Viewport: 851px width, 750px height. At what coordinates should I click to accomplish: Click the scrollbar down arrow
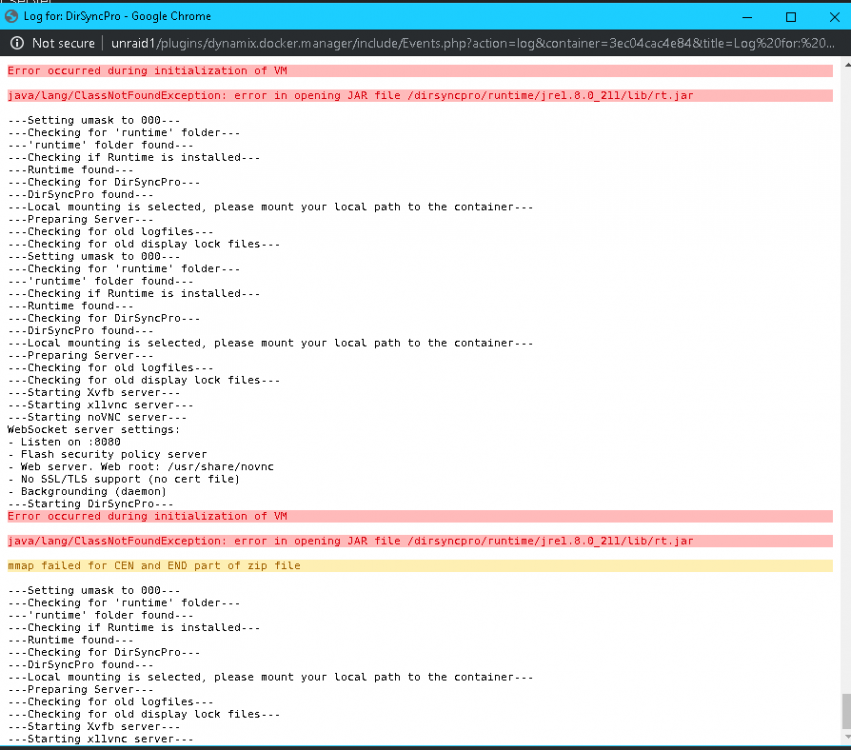tap(847, 736)
